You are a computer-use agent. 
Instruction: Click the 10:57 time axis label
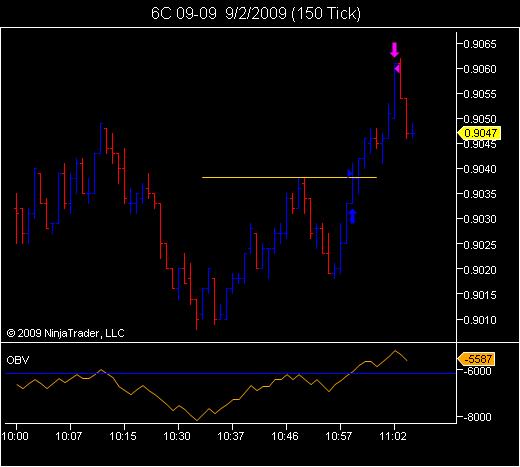point(339,436)
